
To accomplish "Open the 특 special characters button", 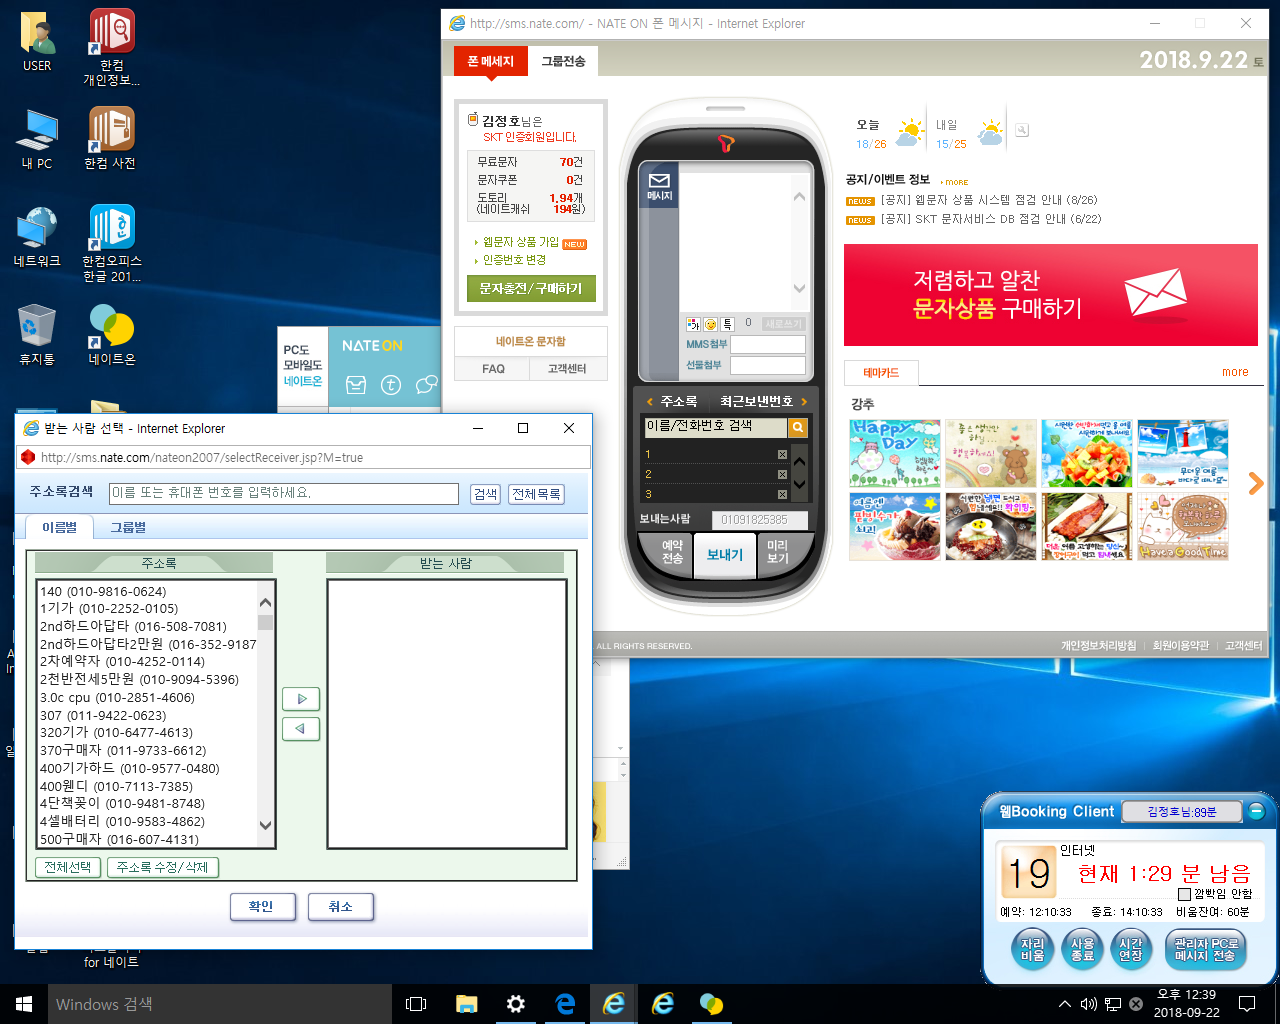I will pyautogui.click(x=728, y=324).
